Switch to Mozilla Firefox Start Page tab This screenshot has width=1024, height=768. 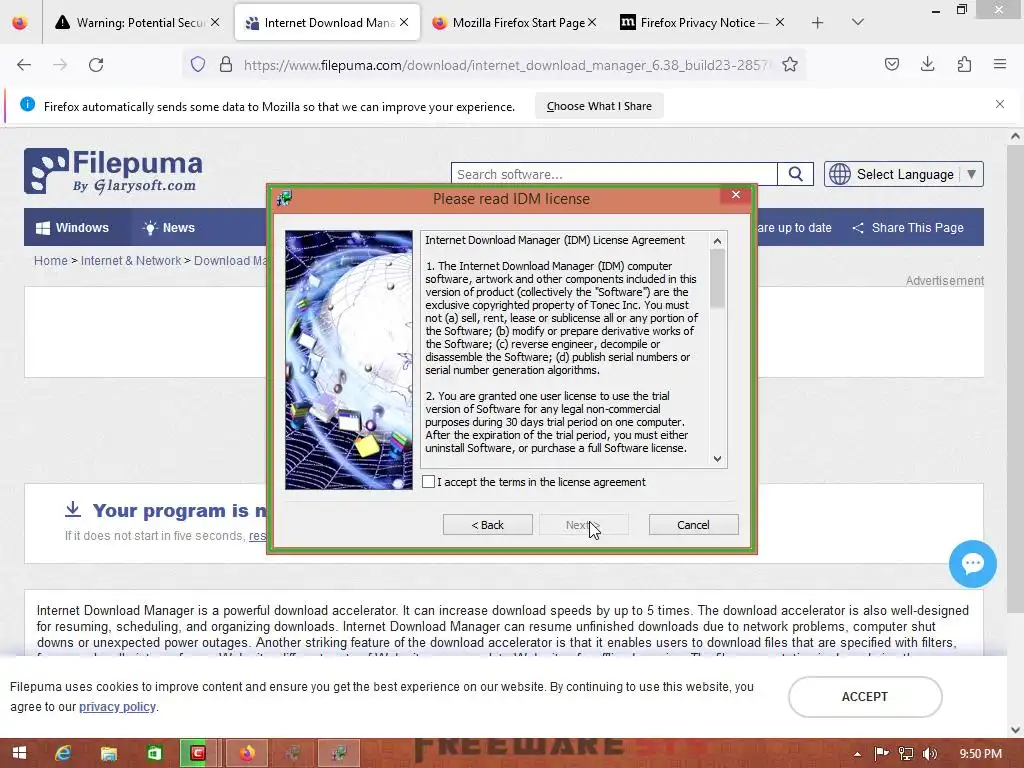[x=511, y=23]
